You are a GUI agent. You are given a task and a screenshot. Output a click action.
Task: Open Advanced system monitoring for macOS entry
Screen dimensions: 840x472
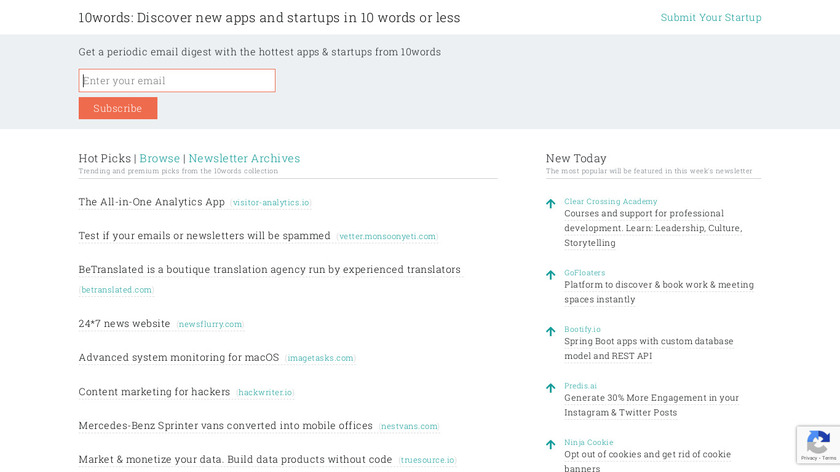179,357
